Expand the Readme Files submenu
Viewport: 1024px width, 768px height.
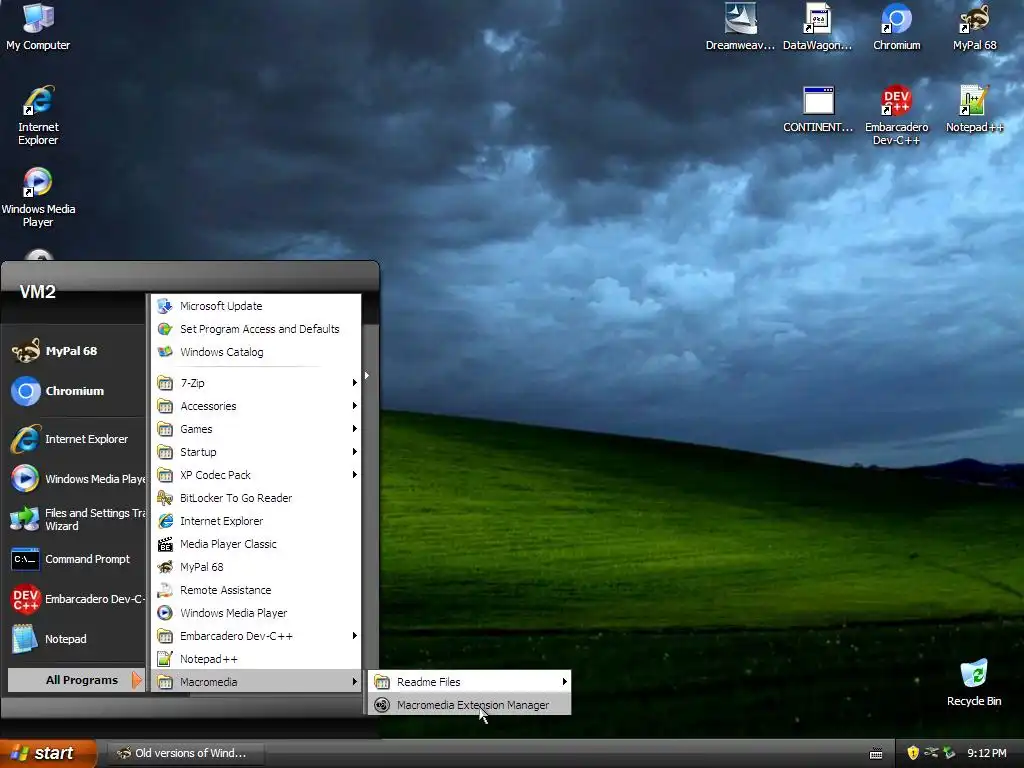pos(470,682)
